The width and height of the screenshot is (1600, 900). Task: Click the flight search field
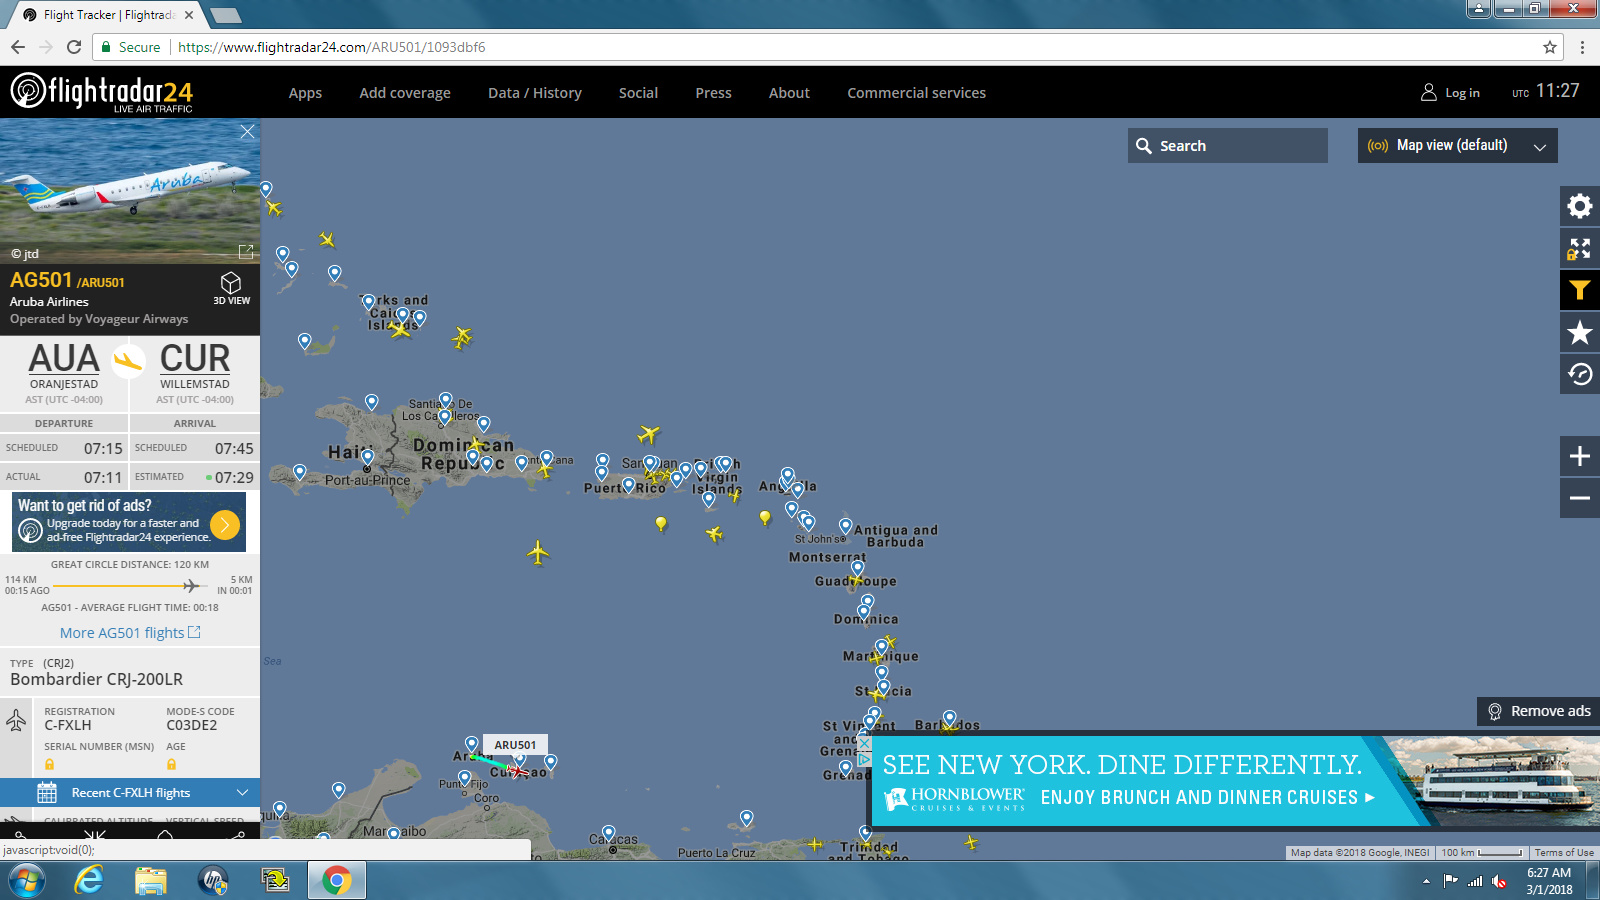1228,145
